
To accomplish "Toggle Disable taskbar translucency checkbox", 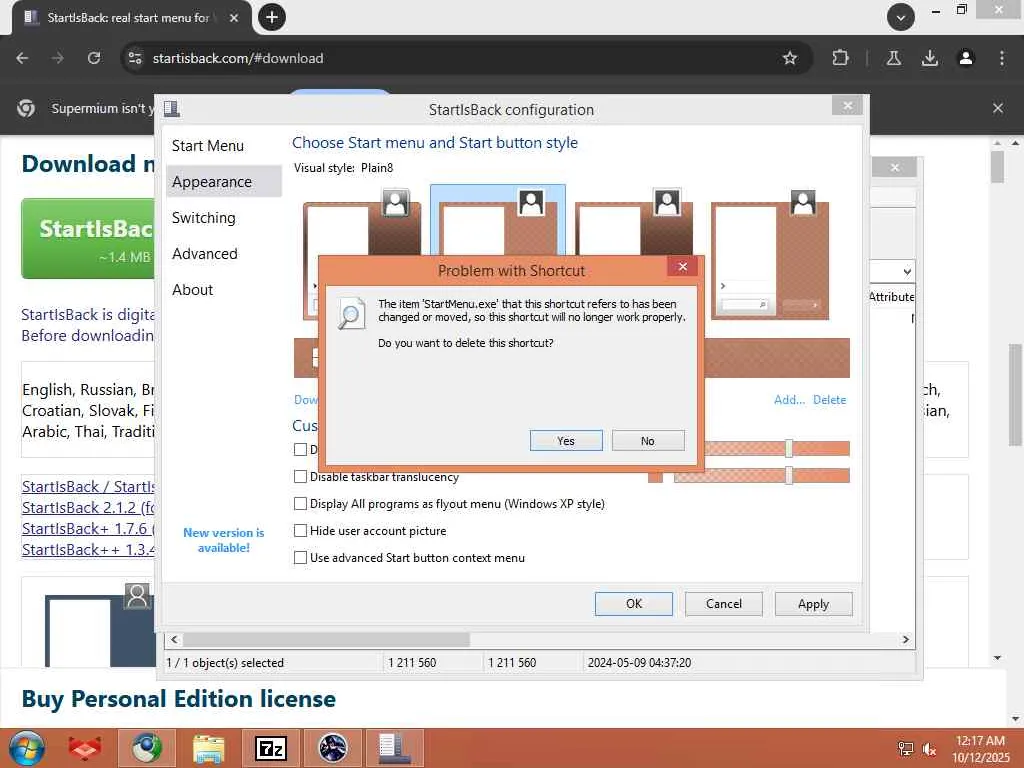I will [x=300, y=477].
